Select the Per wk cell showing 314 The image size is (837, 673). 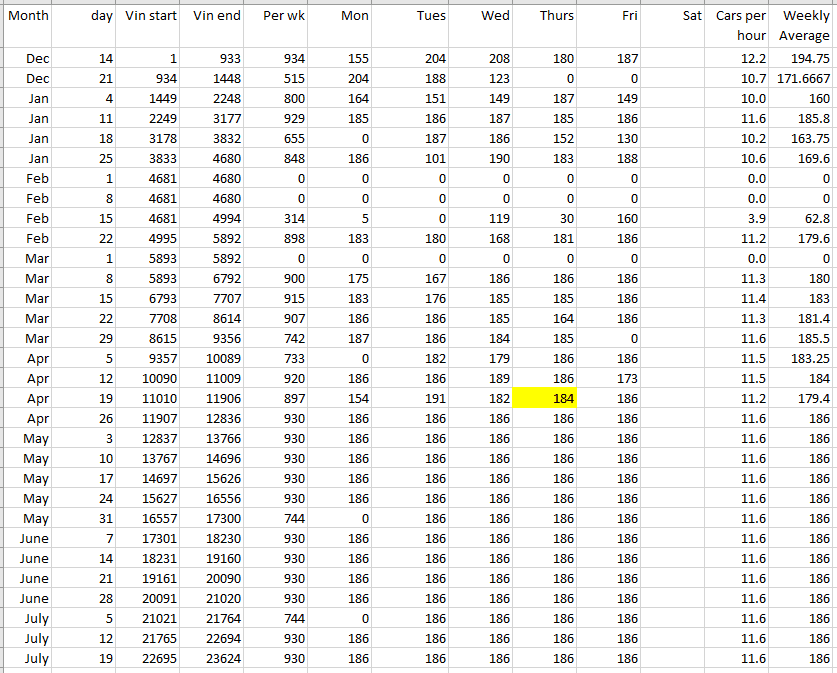tap(277, 218)
